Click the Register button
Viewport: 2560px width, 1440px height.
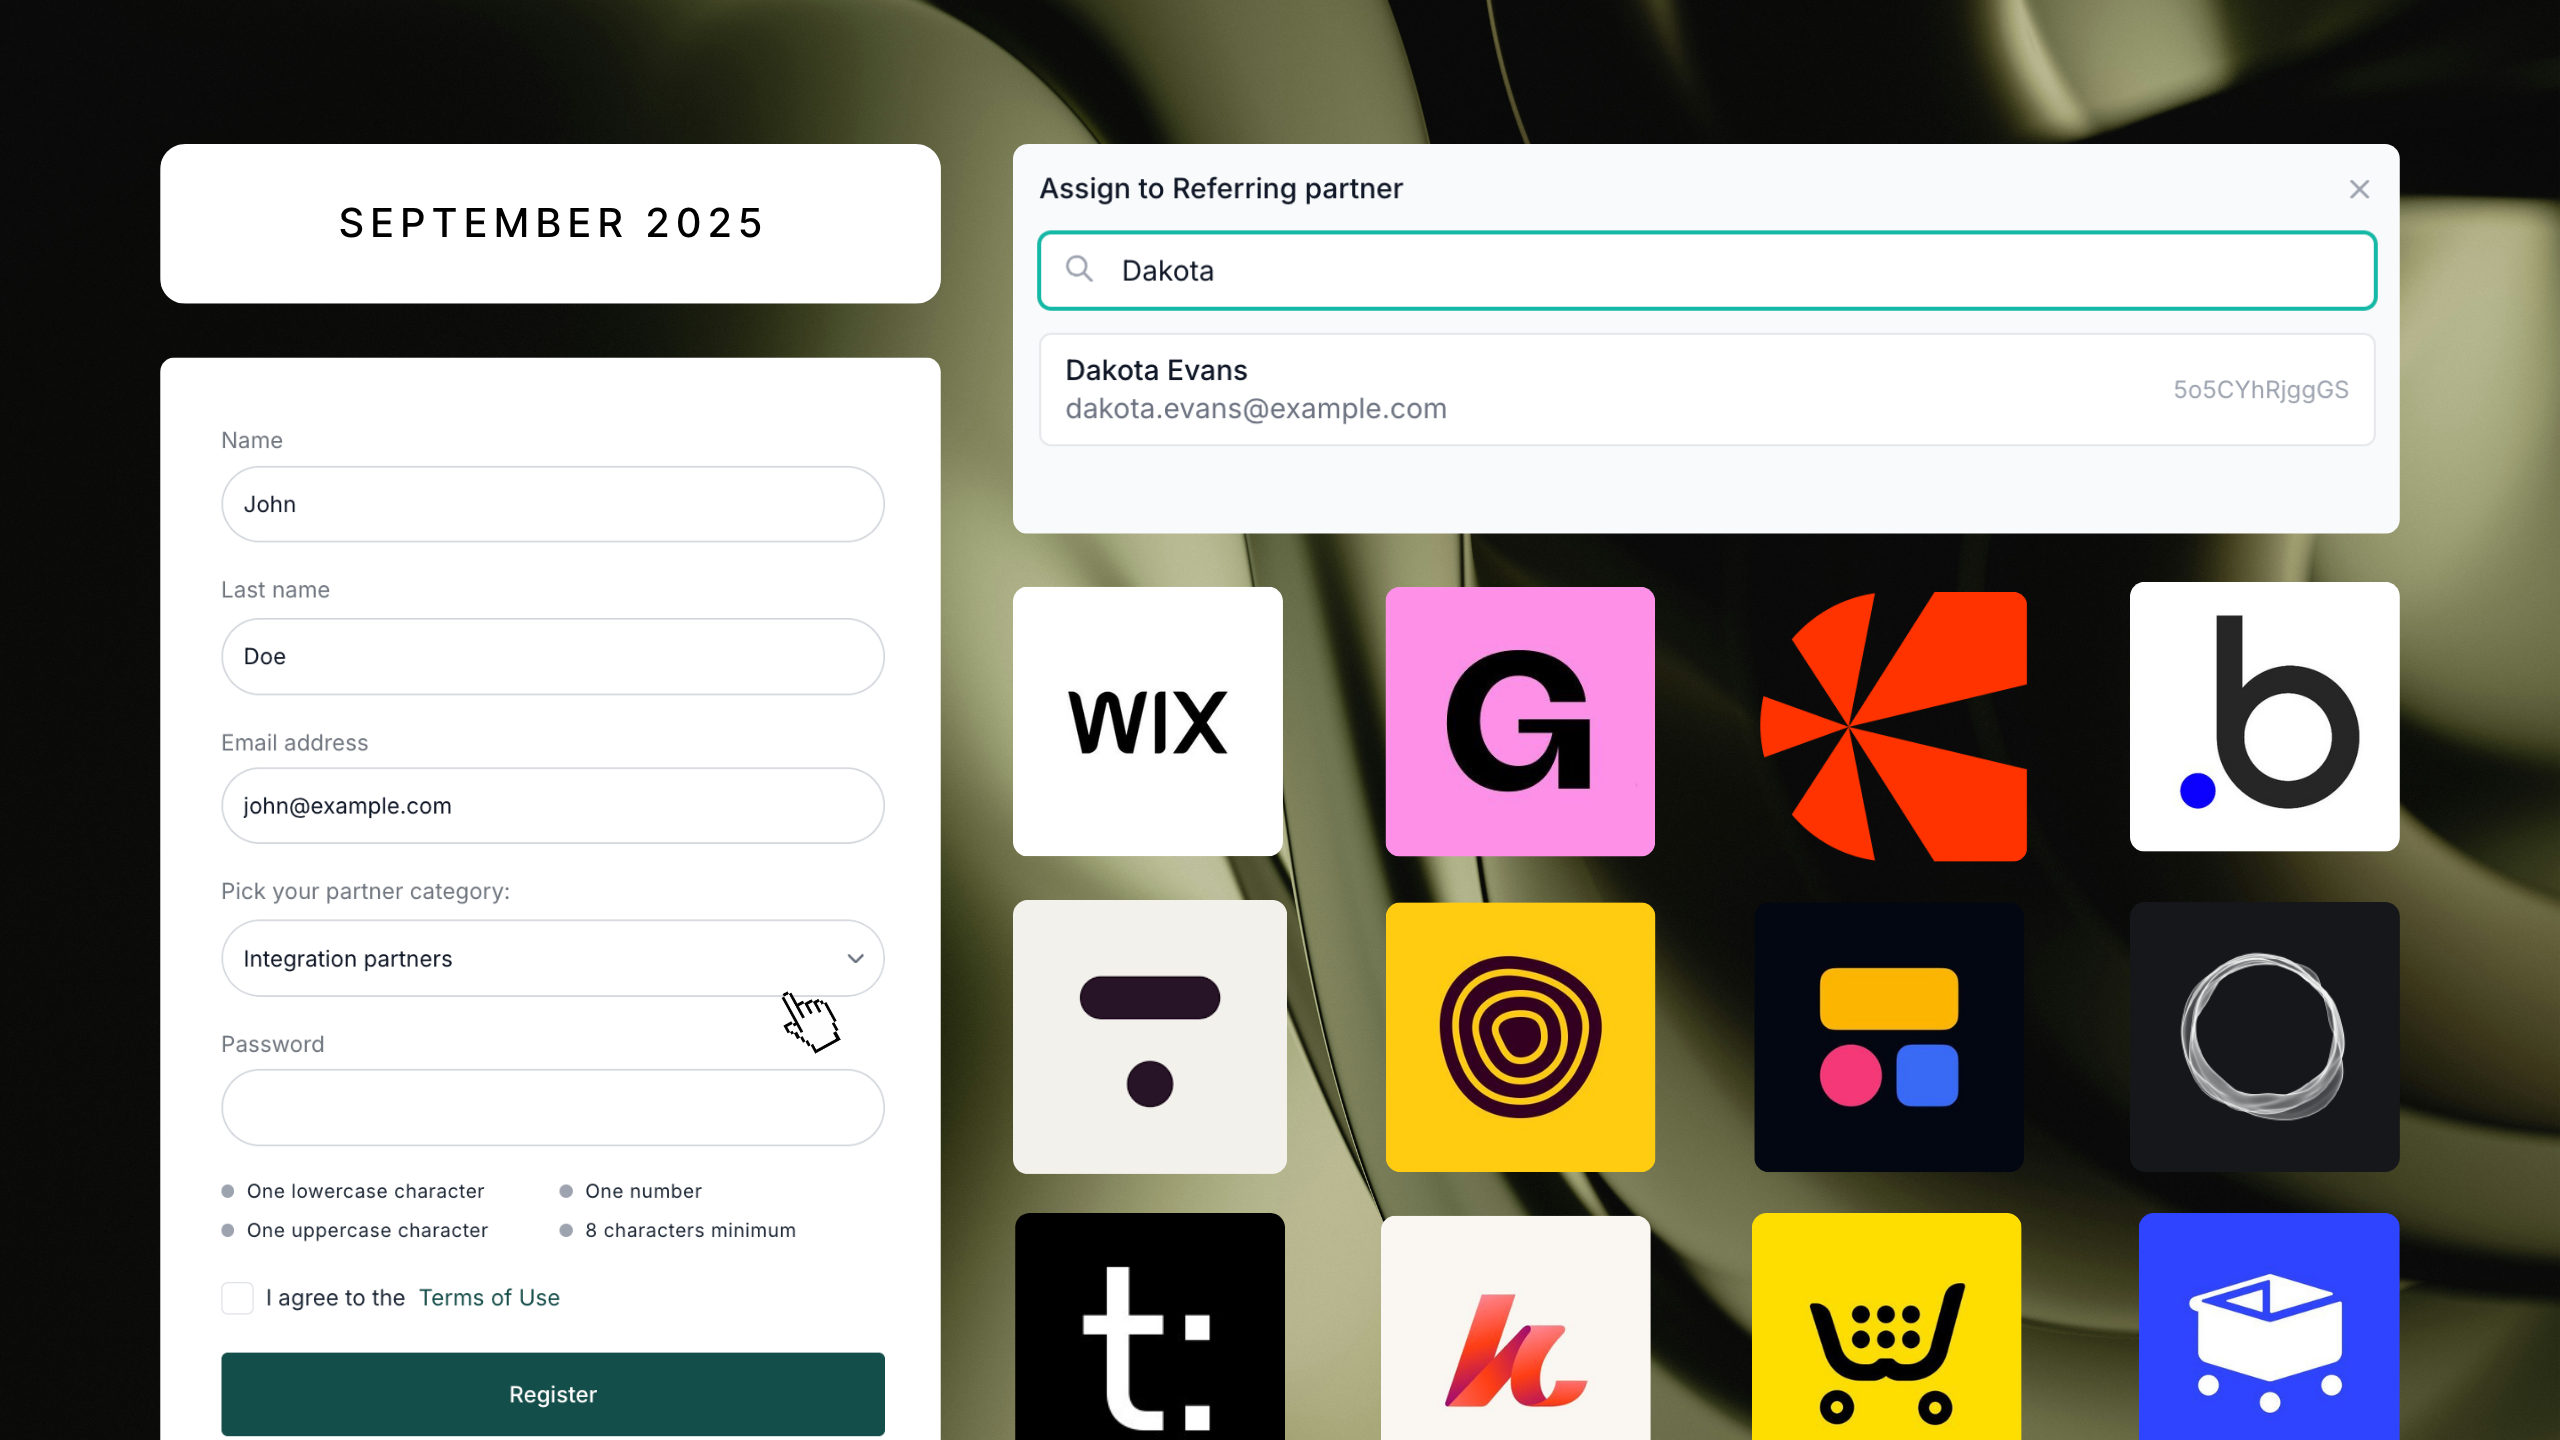pos(552,1394)
